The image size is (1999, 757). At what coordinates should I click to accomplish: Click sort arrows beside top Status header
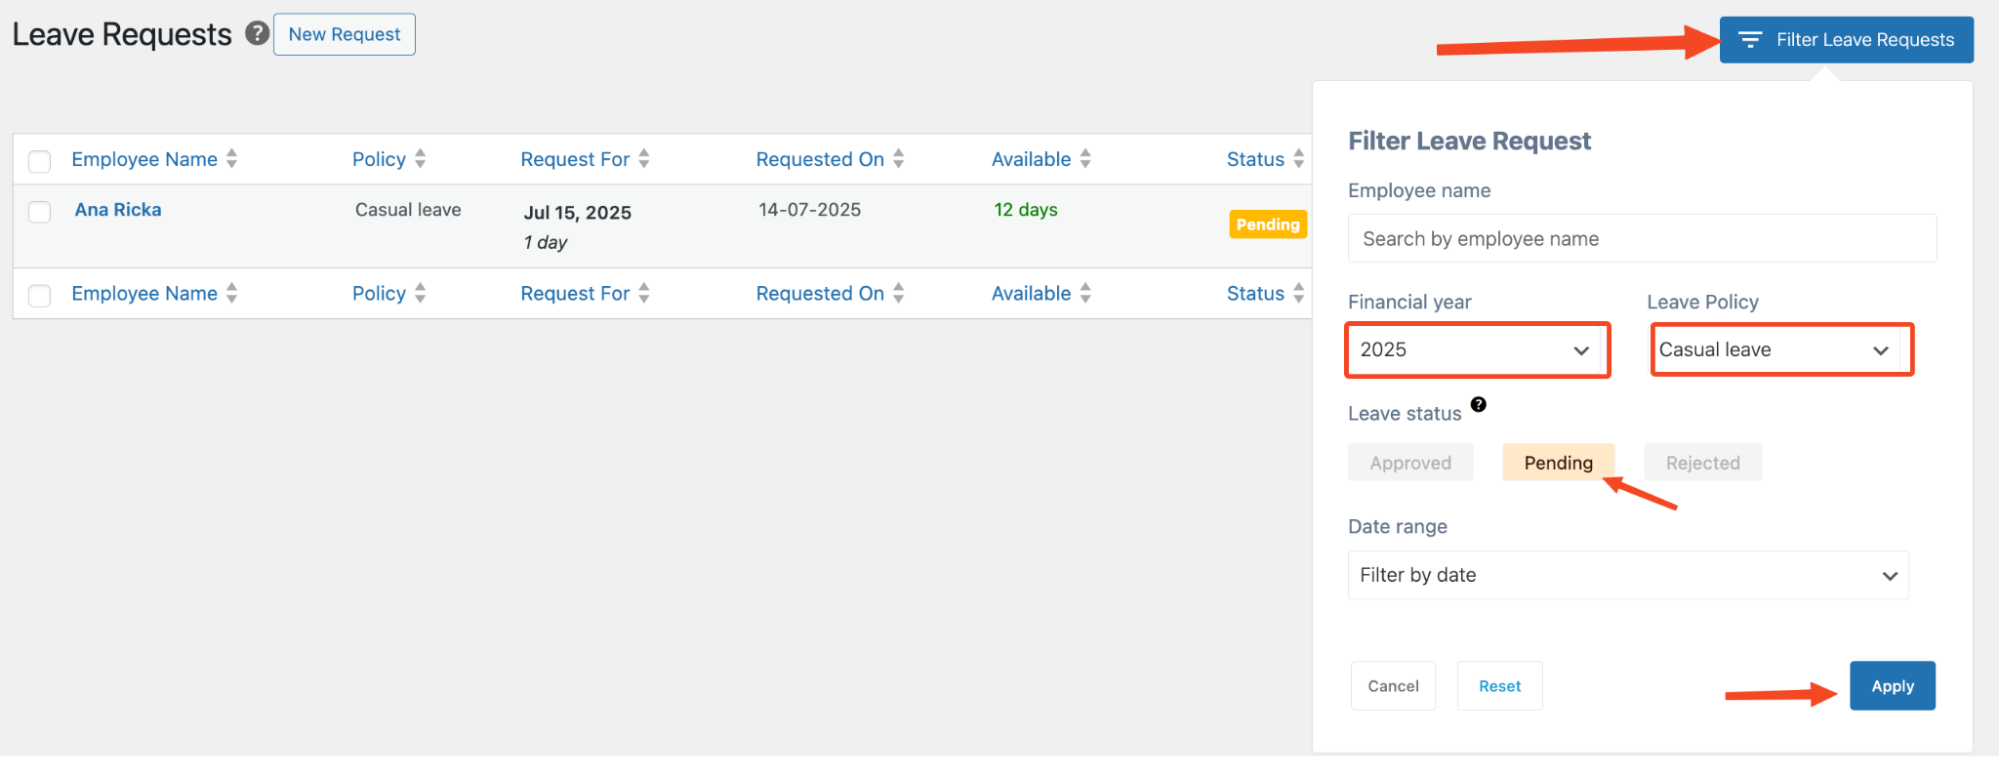coord(1298,159)
